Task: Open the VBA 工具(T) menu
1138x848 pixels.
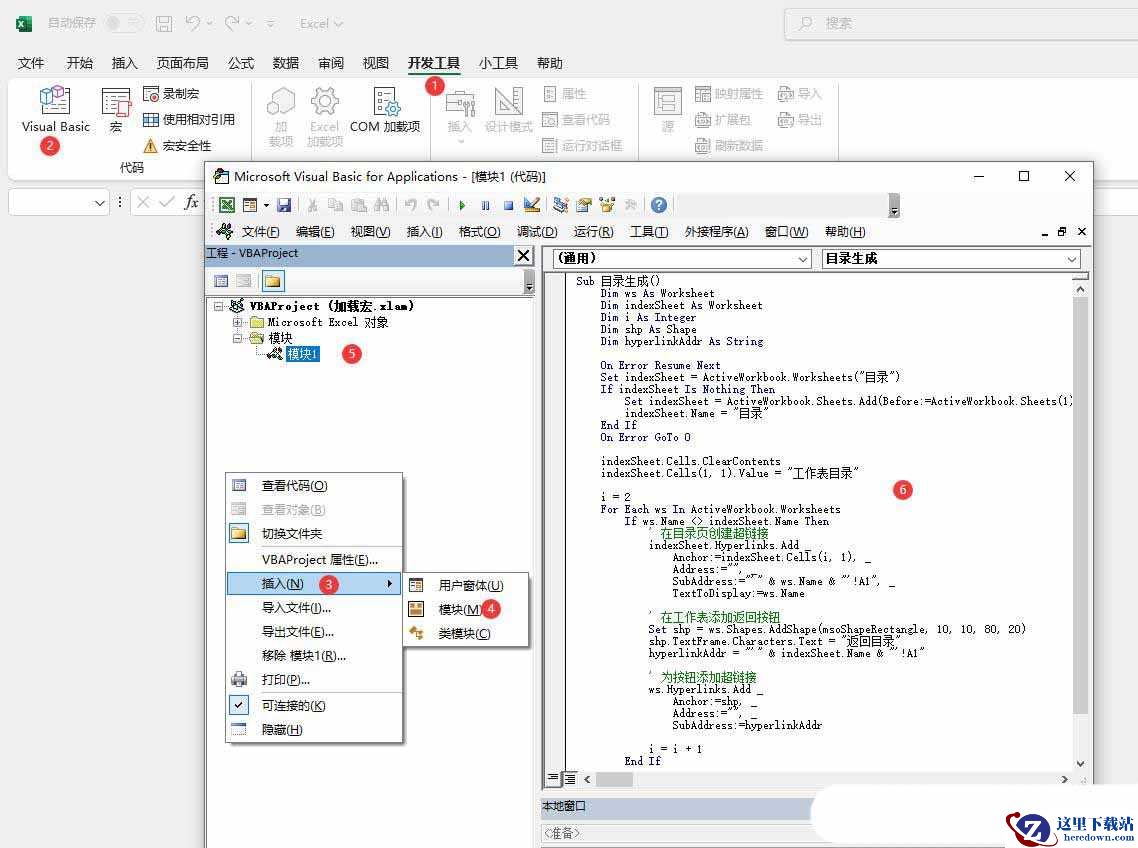Action: coord(649,232)
